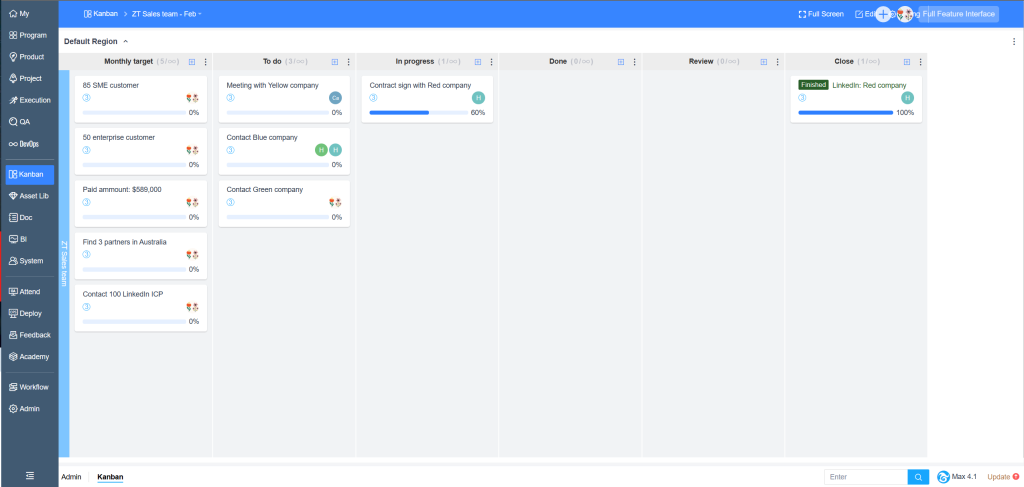
Task: Open the DevOps module in sidebar
Action: (x=29, y=144)
